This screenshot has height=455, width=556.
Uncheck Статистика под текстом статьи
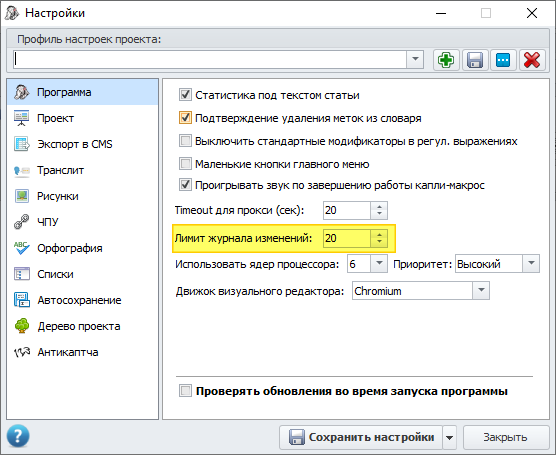pyautogui.click(x=185, y=95)
